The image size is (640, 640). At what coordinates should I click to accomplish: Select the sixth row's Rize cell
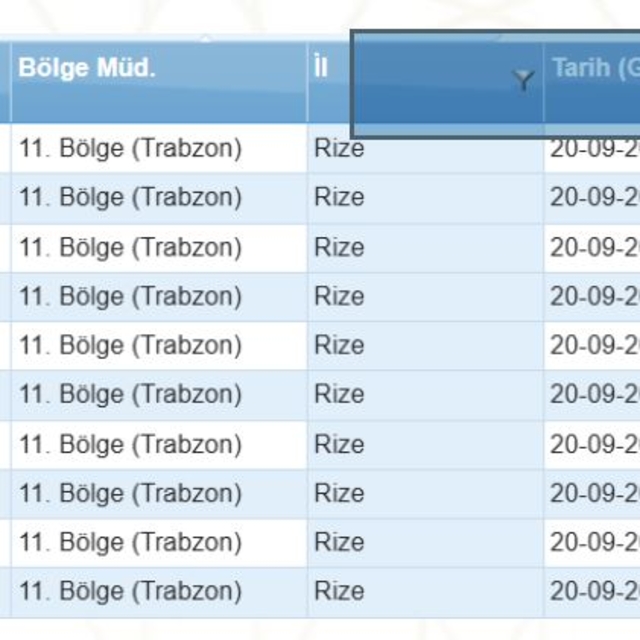point(339,394)
